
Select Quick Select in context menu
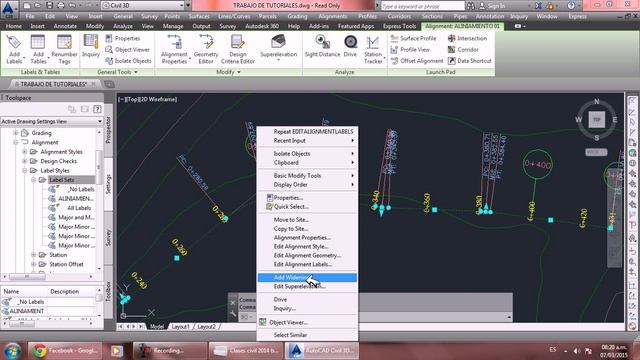pyautogui.click(x=307, y=207)
